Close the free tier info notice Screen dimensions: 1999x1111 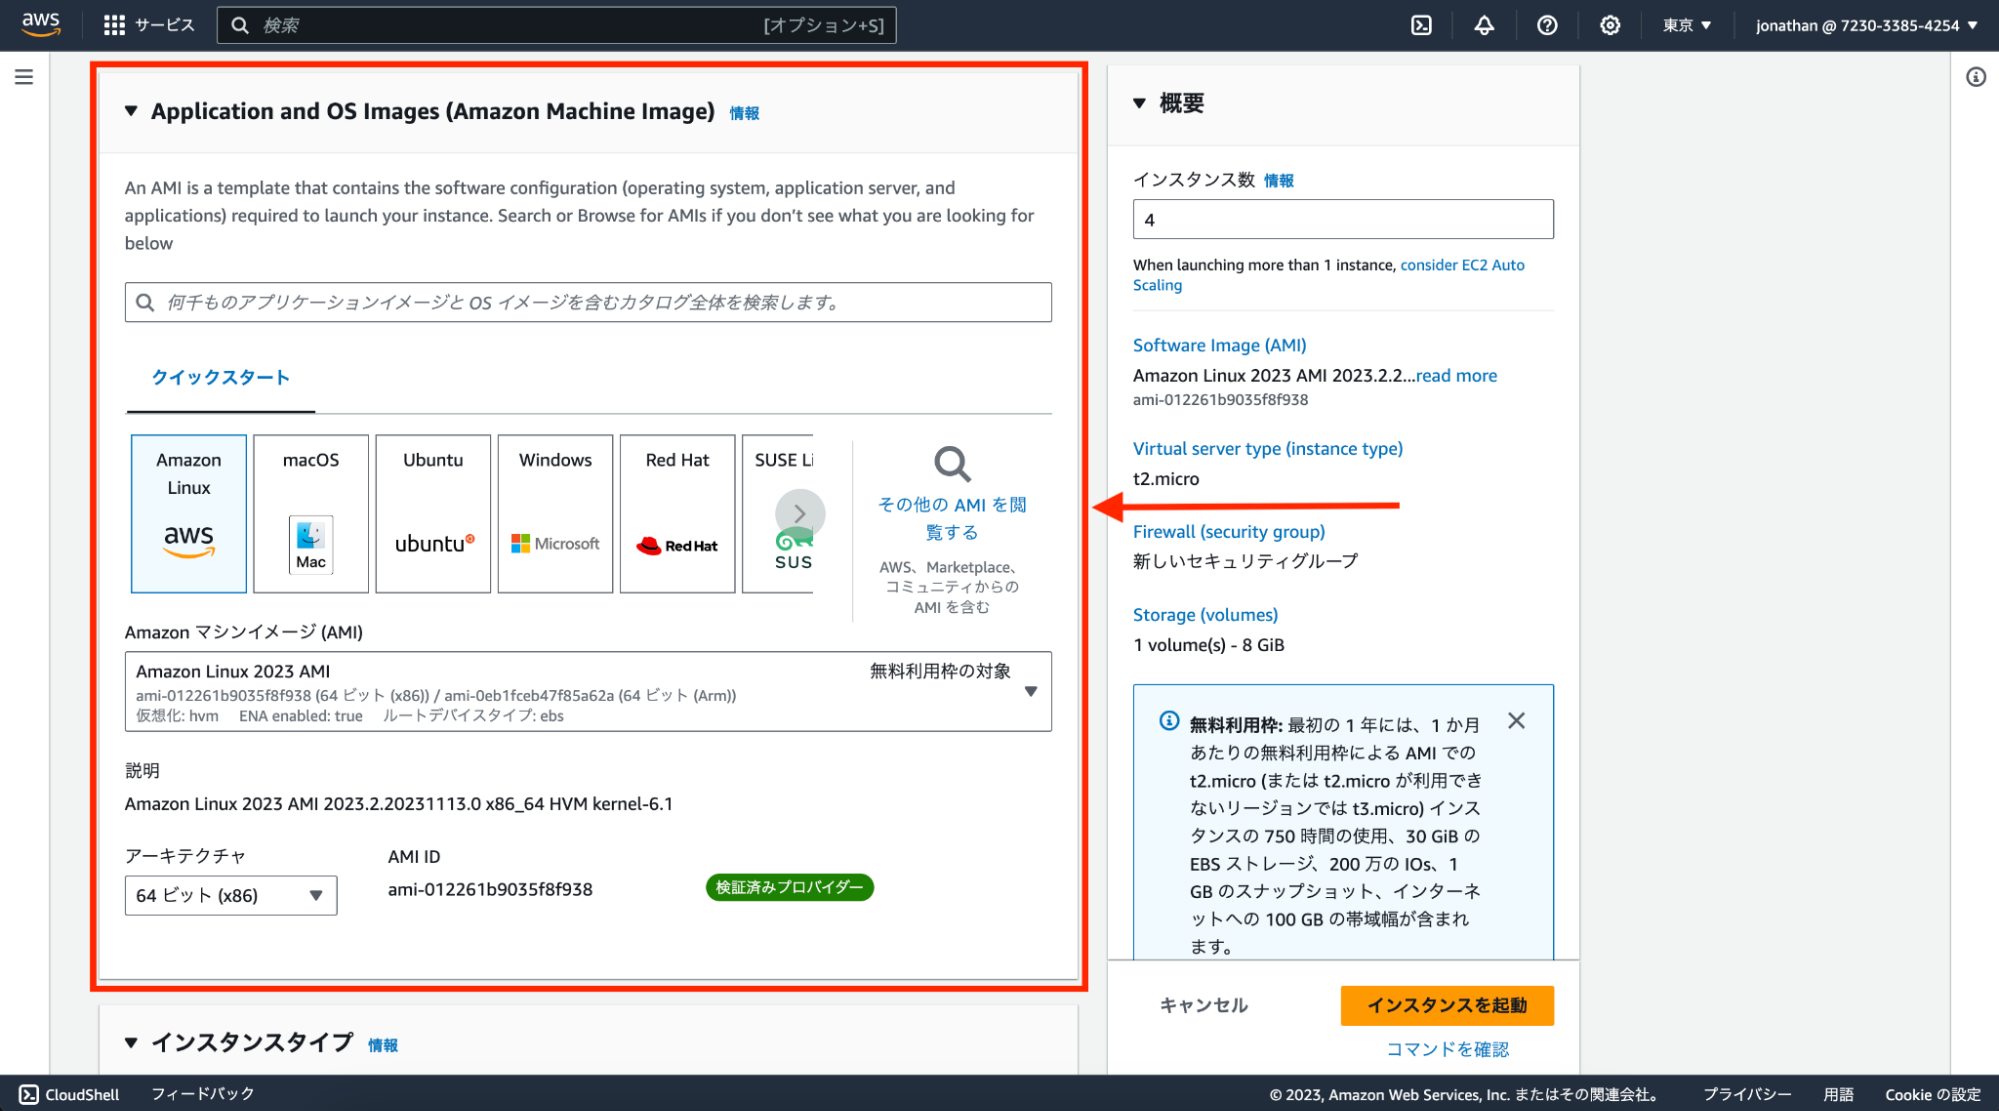tap(1516, 721)
